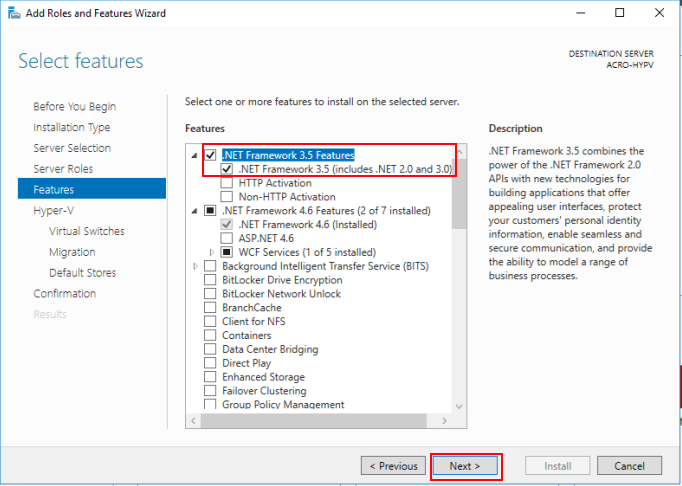Viewport: 682px width, 486px height.
Task: Collapse the .NET Framework 3.5 Features node
Action: coord(194,155)
